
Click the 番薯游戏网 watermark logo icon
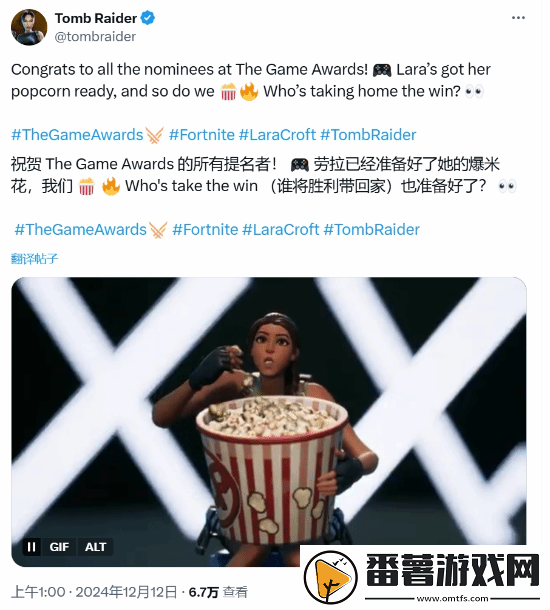coord(331,577)
